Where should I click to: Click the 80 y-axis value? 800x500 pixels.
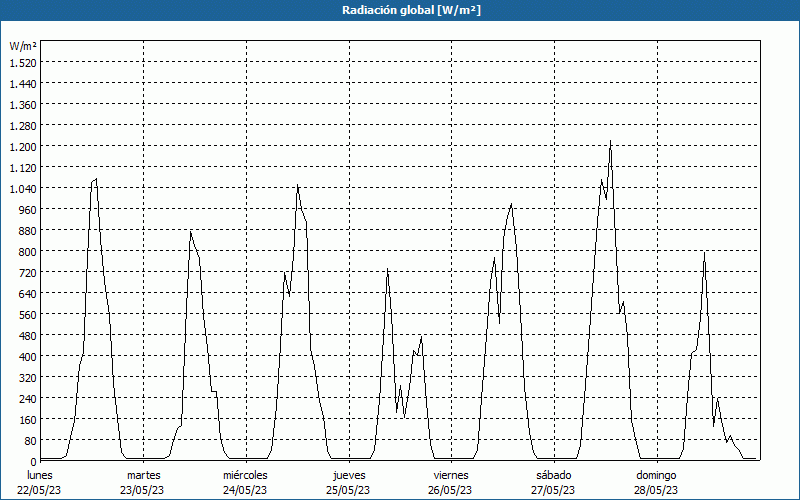pyautogui.click(x=31, y=440)
